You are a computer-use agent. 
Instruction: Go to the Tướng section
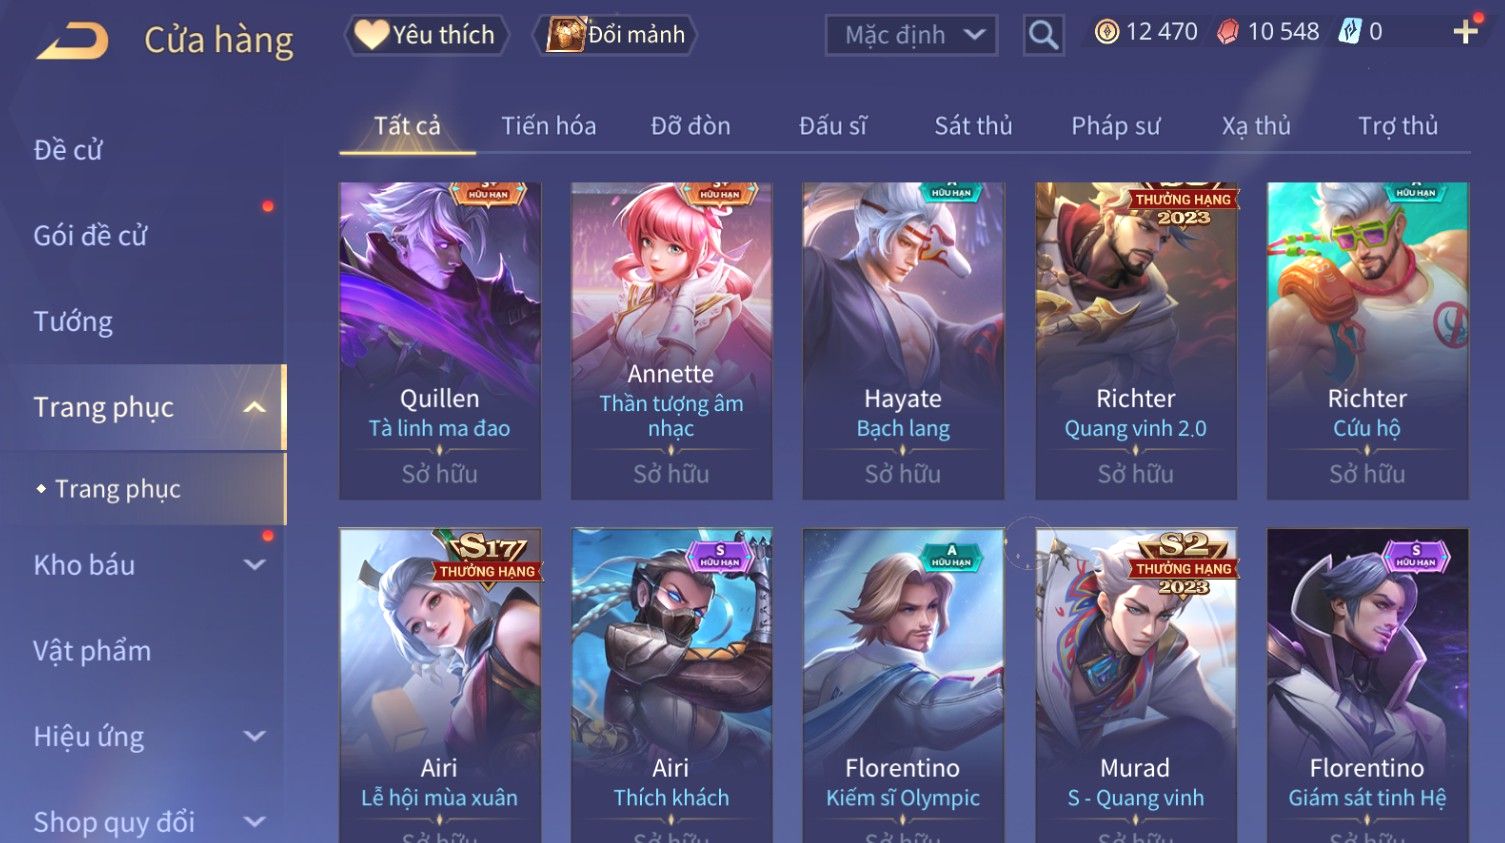coord(73,322)
